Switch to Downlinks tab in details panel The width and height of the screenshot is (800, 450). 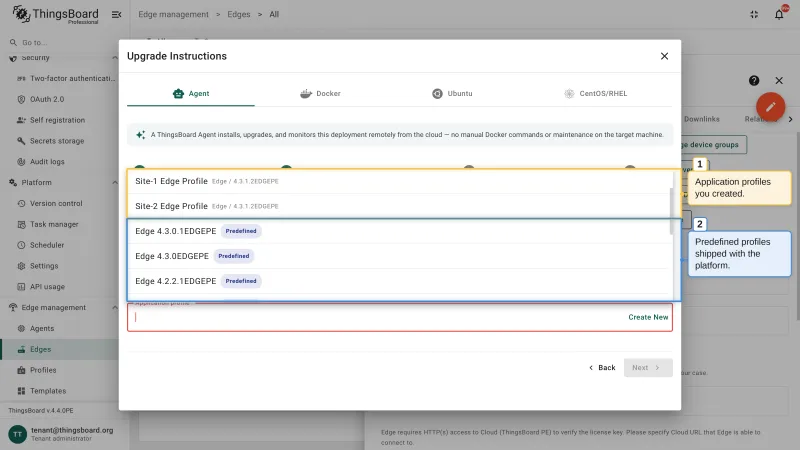click(702, 119)
